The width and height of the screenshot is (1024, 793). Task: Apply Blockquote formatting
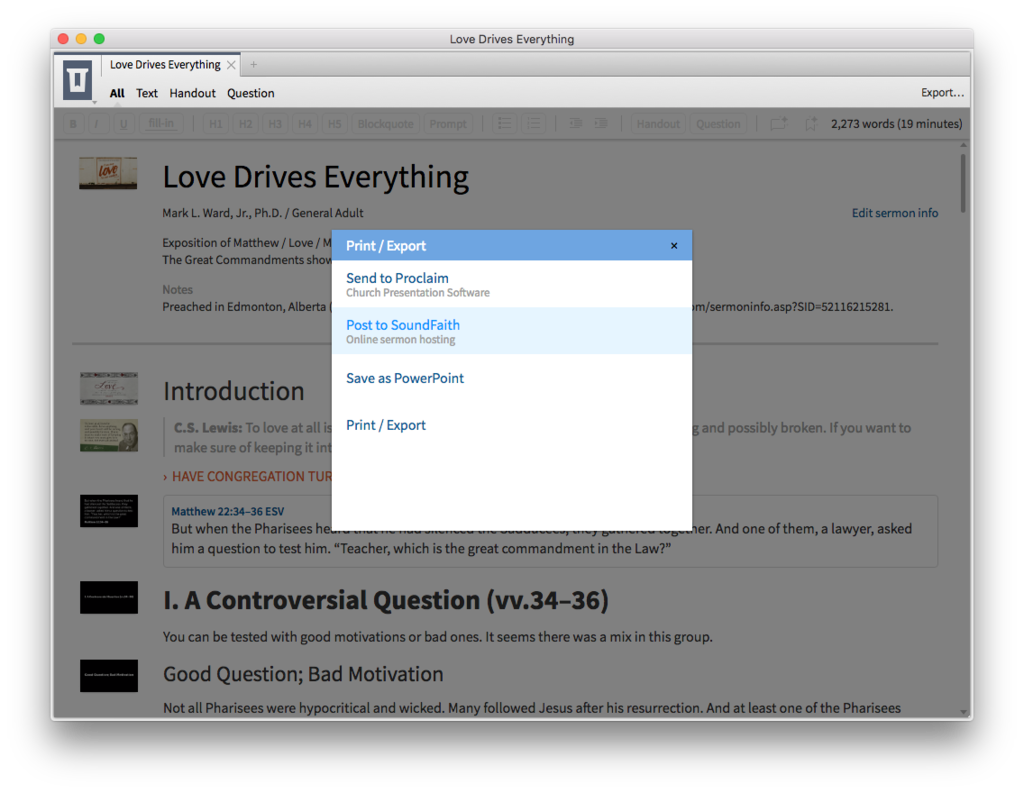coord(385,123)
